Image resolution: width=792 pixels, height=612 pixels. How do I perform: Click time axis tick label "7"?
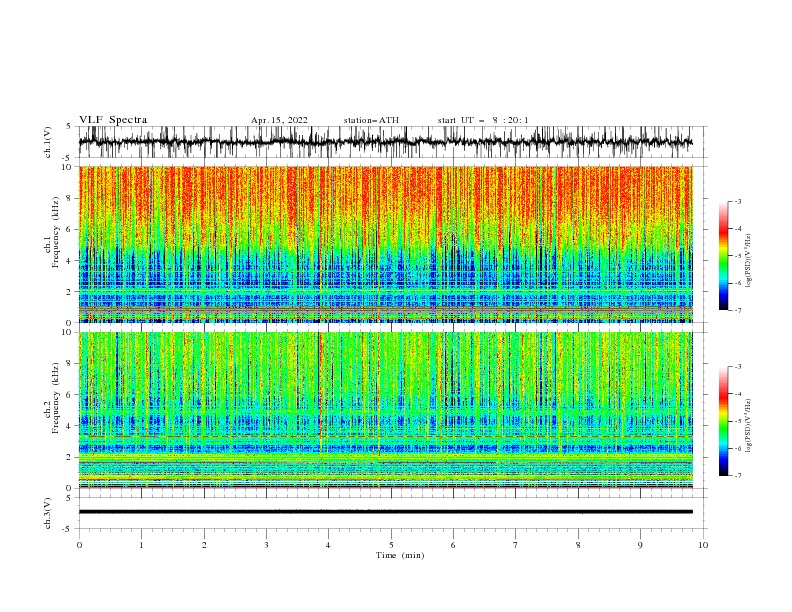click(x=516, y=545)
